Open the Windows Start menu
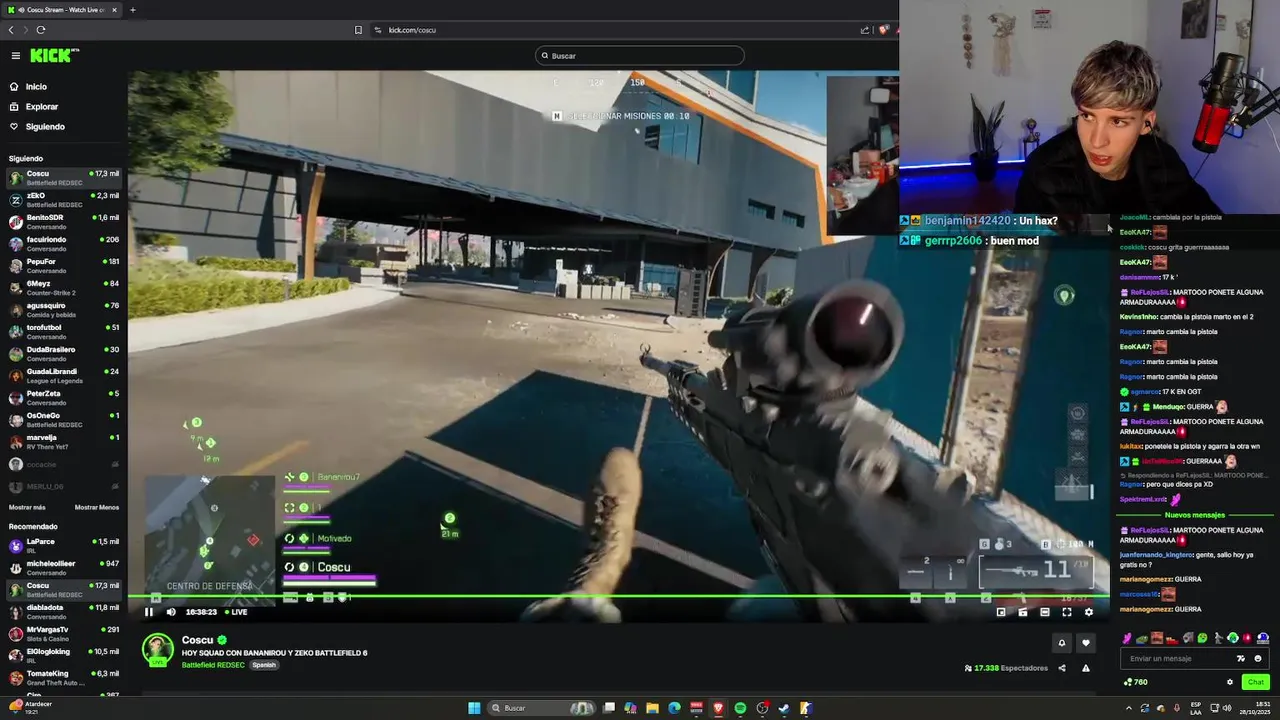 click(474, 708)
